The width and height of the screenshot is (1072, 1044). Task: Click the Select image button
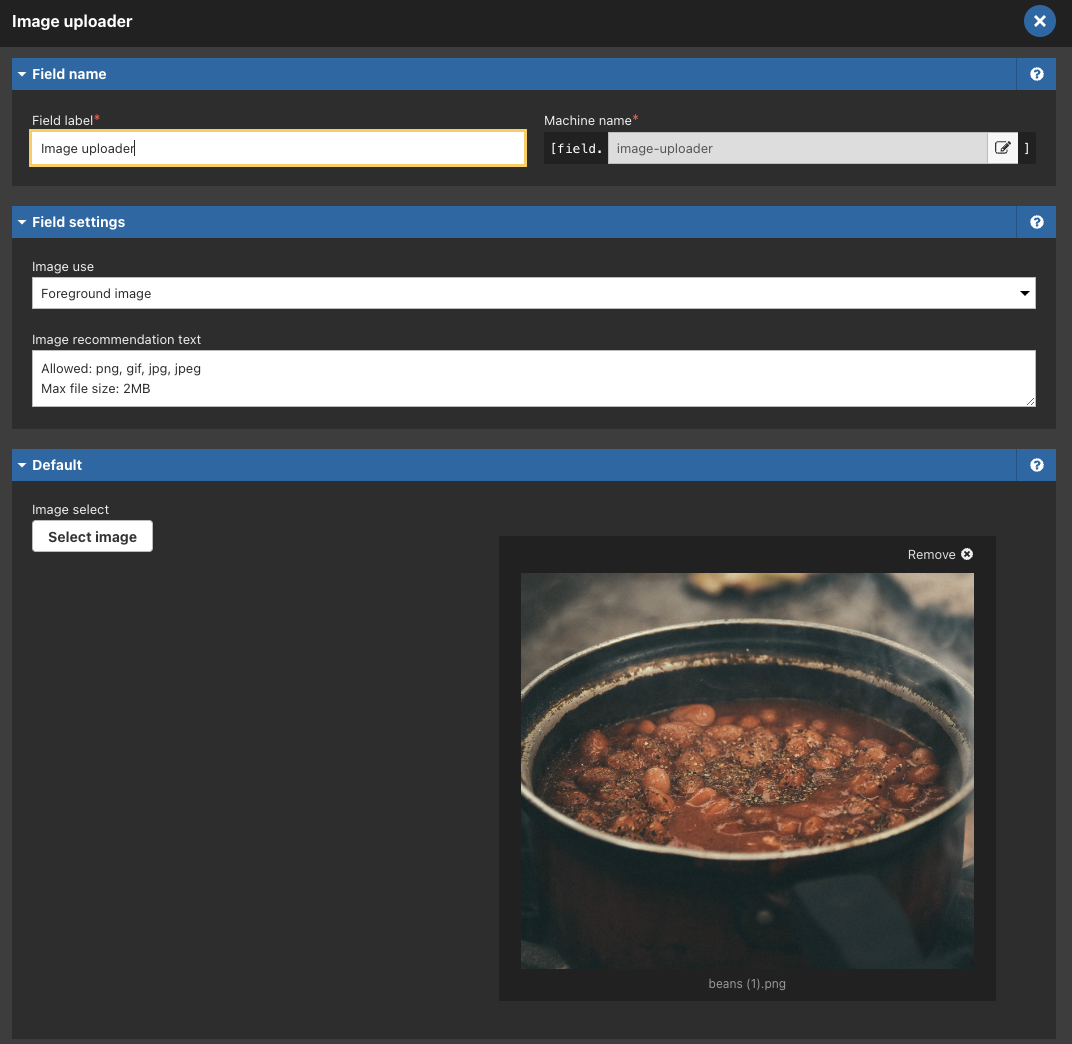coord(92,537)
